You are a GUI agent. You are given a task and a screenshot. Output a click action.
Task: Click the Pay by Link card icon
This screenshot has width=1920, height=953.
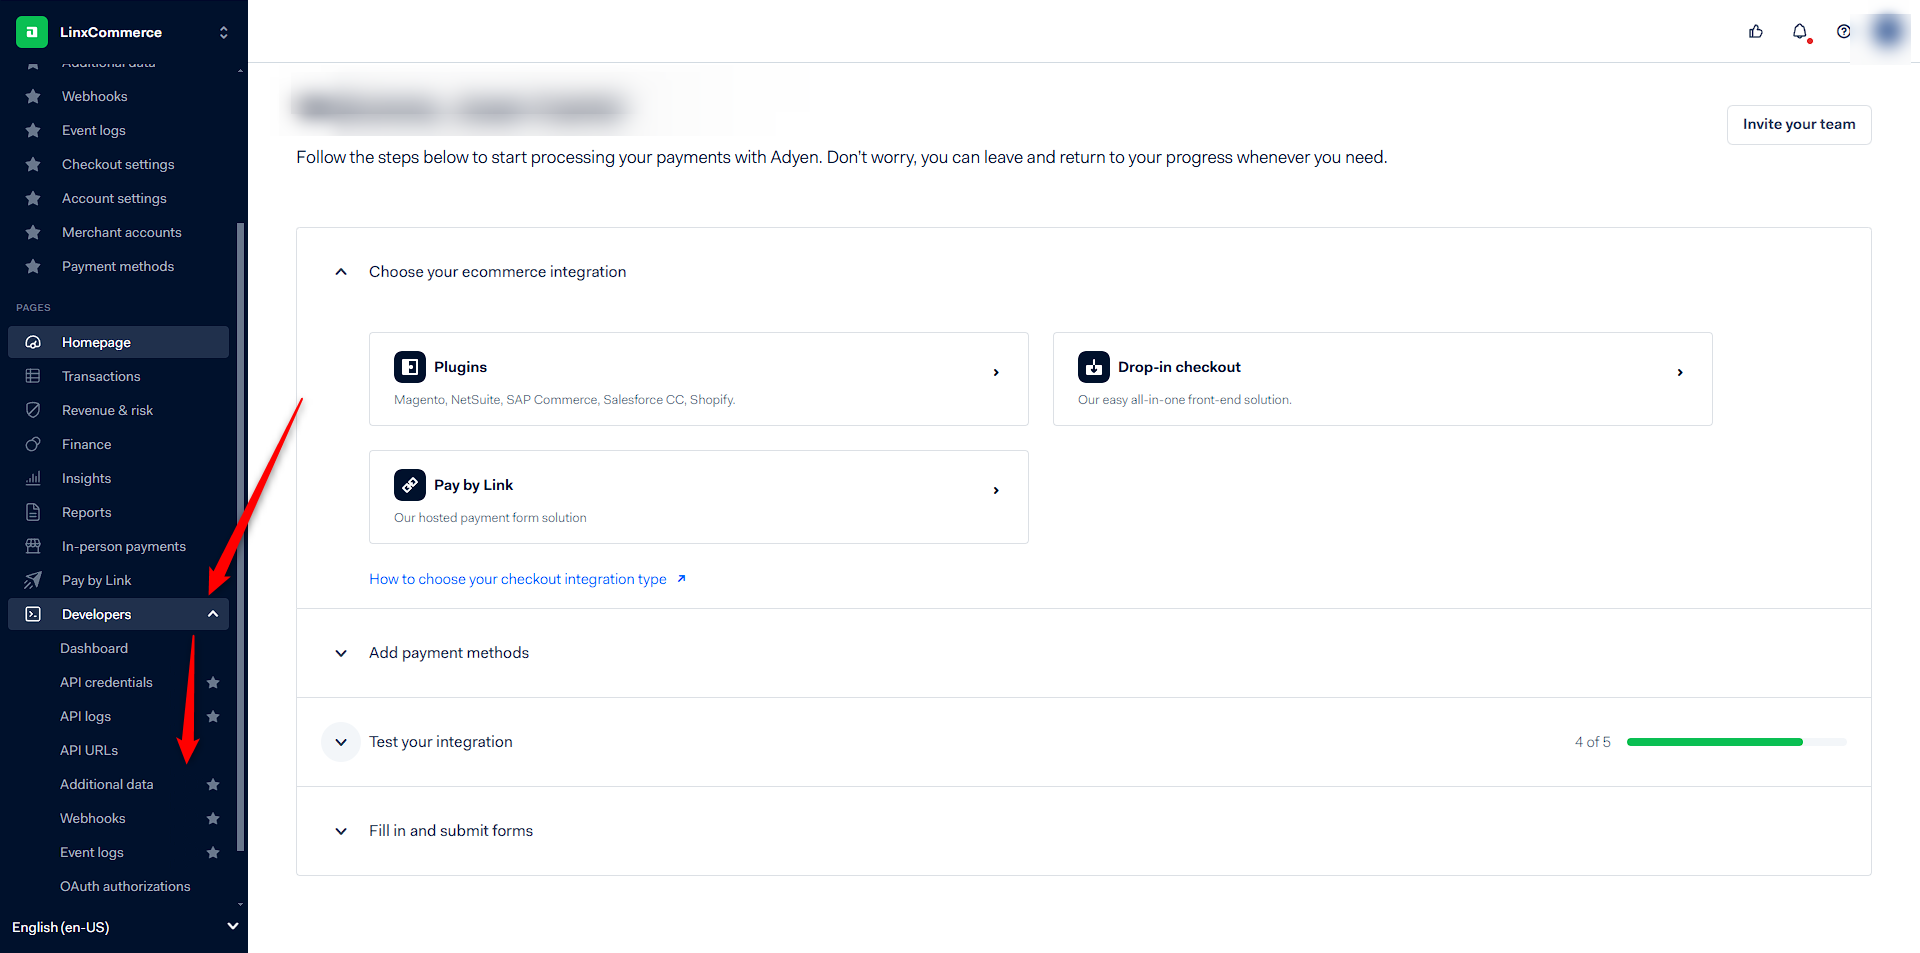click(x=410, y=485)
